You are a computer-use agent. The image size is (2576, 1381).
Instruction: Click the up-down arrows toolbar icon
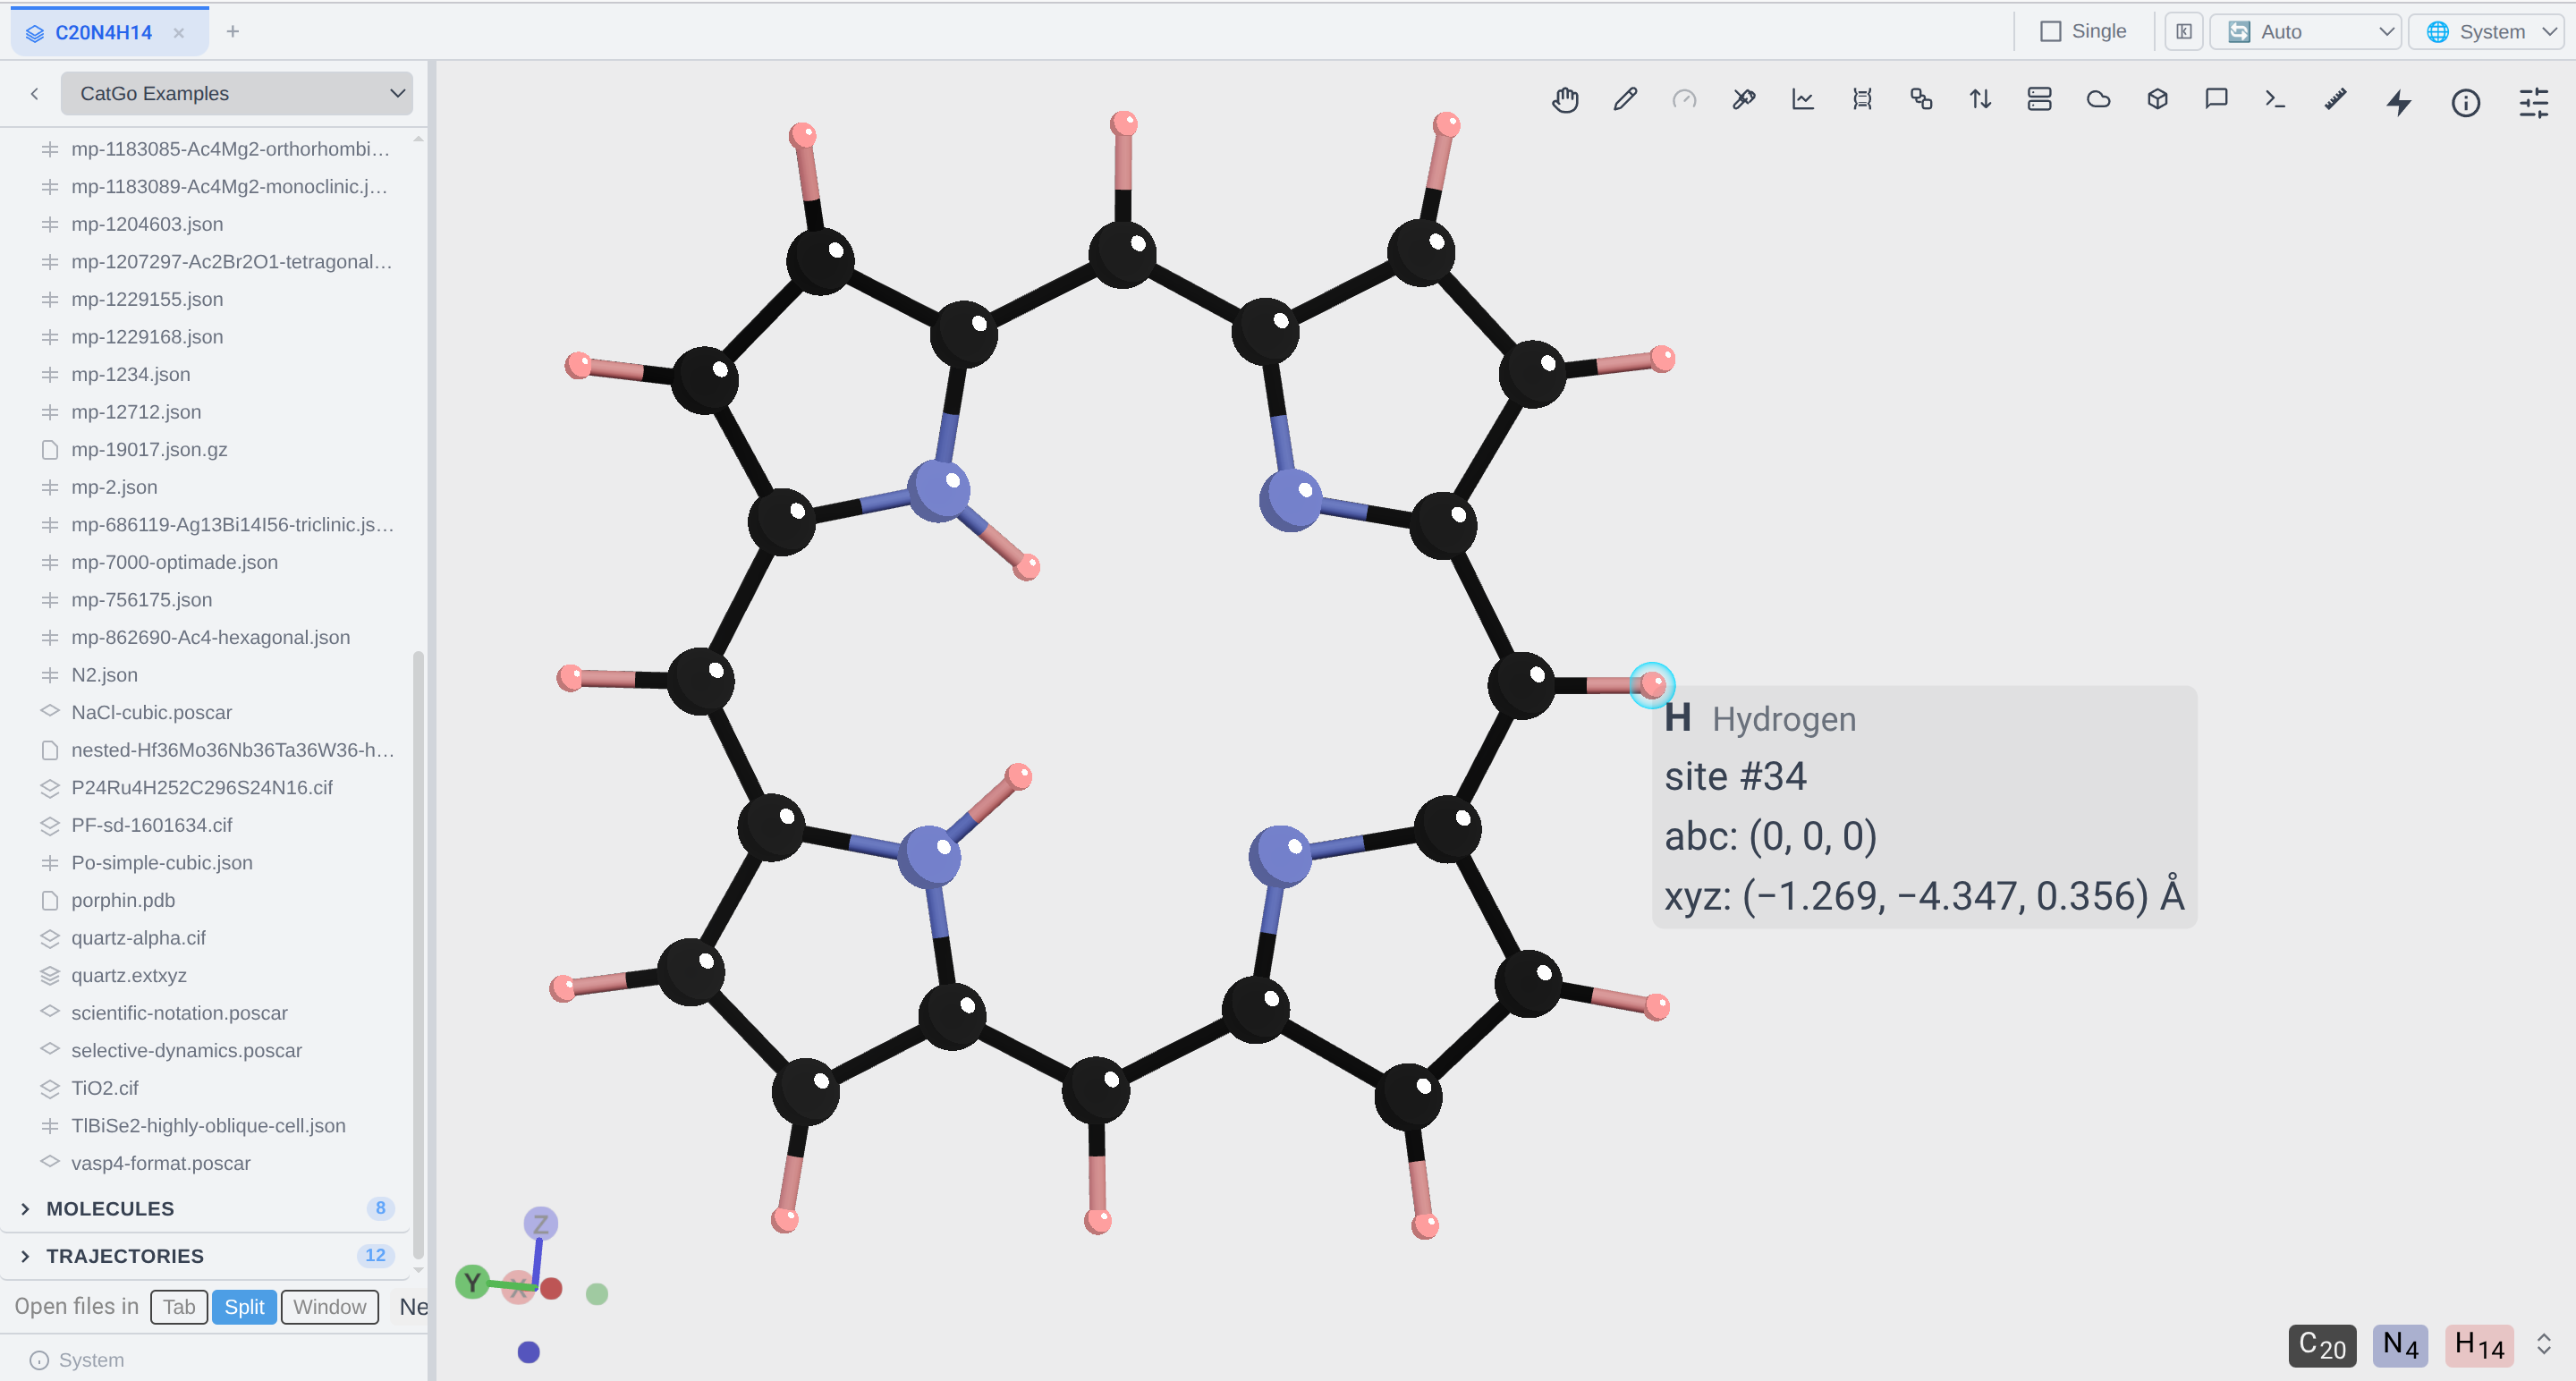pyautogui.click(x=1980, y=99)
